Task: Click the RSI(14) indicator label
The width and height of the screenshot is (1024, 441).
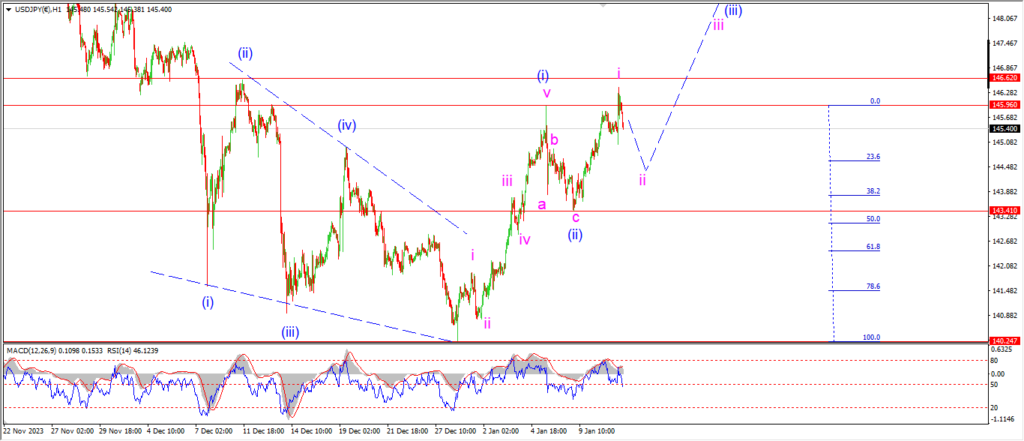Action: click(x=126, y=351)
